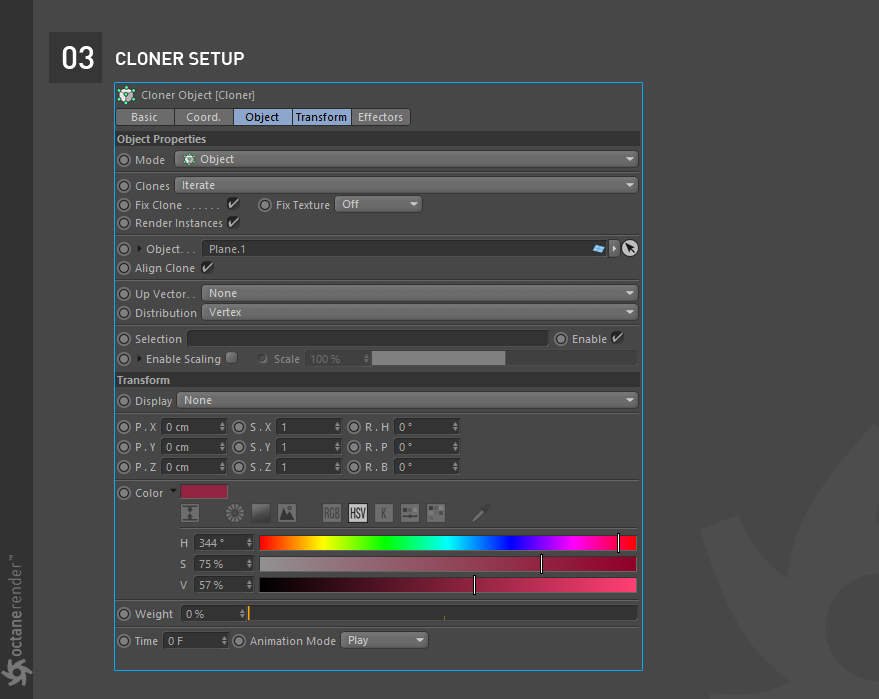Switch to the Basic tab
879x699 pixels.
tap(145, 117)
